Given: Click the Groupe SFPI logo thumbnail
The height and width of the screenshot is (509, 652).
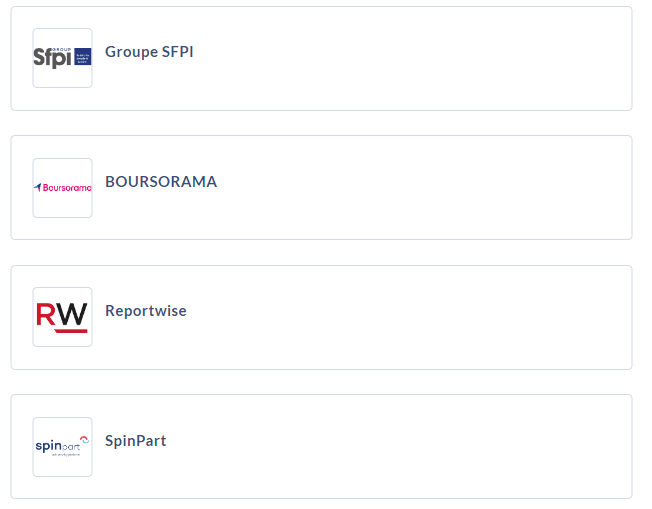Looking at the screenshot, I should tap(62, 58).
